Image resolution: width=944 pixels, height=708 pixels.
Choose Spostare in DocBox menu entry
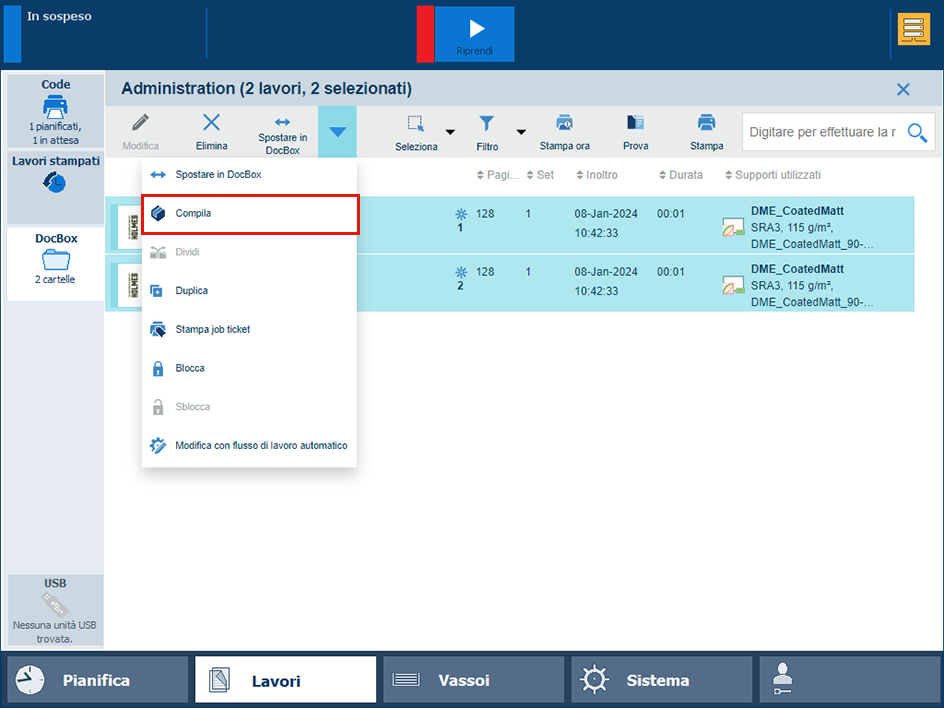click(x=249, y=175)
